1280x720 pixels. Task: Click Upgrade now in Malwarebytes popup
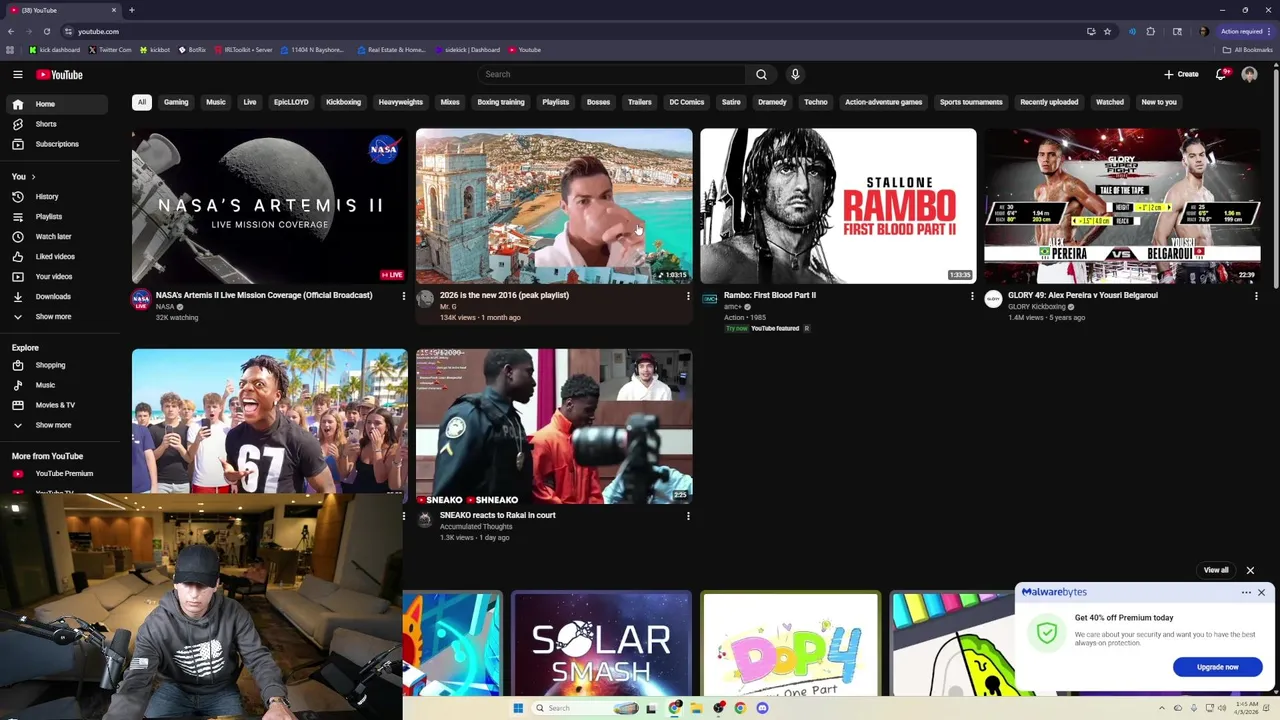click(1217, 667)
